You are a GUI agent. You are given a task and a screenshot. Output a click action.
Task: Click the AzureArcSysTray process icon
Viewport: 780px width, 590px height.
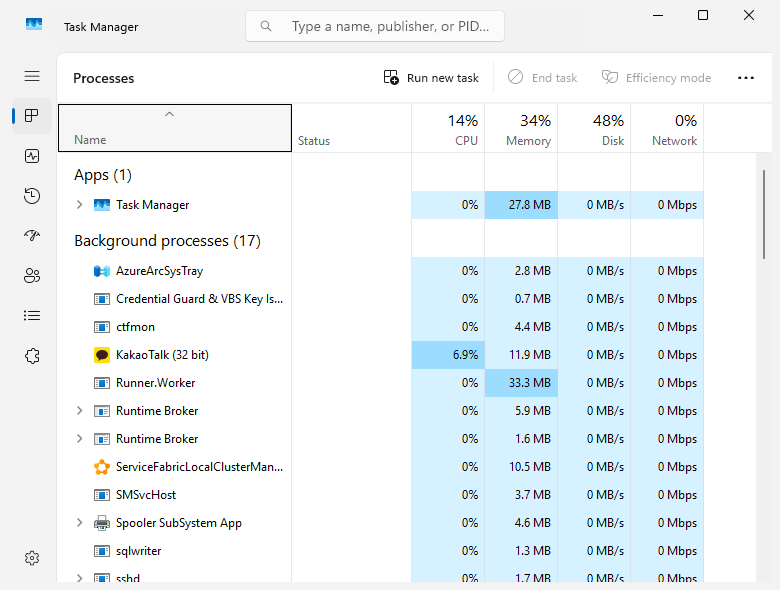(x=101, y=271)
